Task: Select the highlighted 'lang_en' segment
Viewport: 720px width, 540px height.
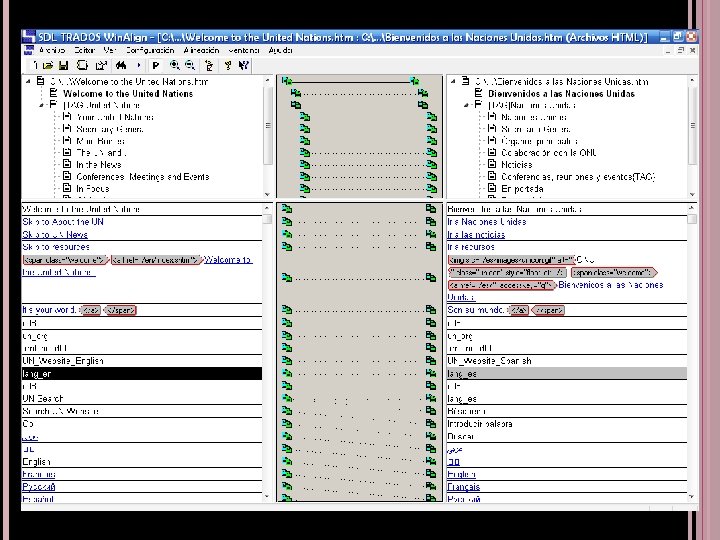Action: coord(142,373)
